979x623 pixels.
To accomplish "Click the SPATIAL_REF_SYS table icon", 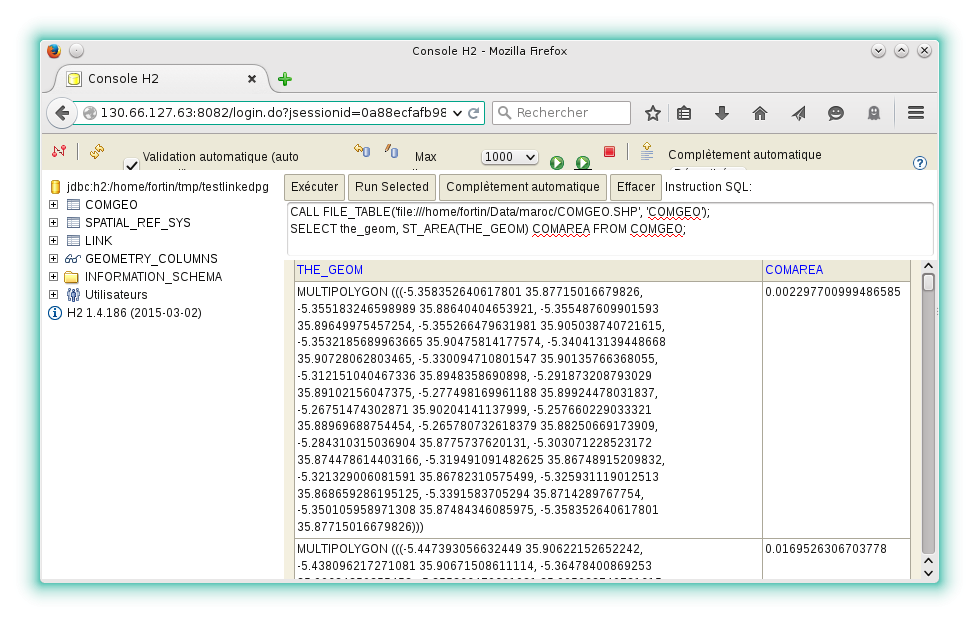I will [x=73, y=223].
